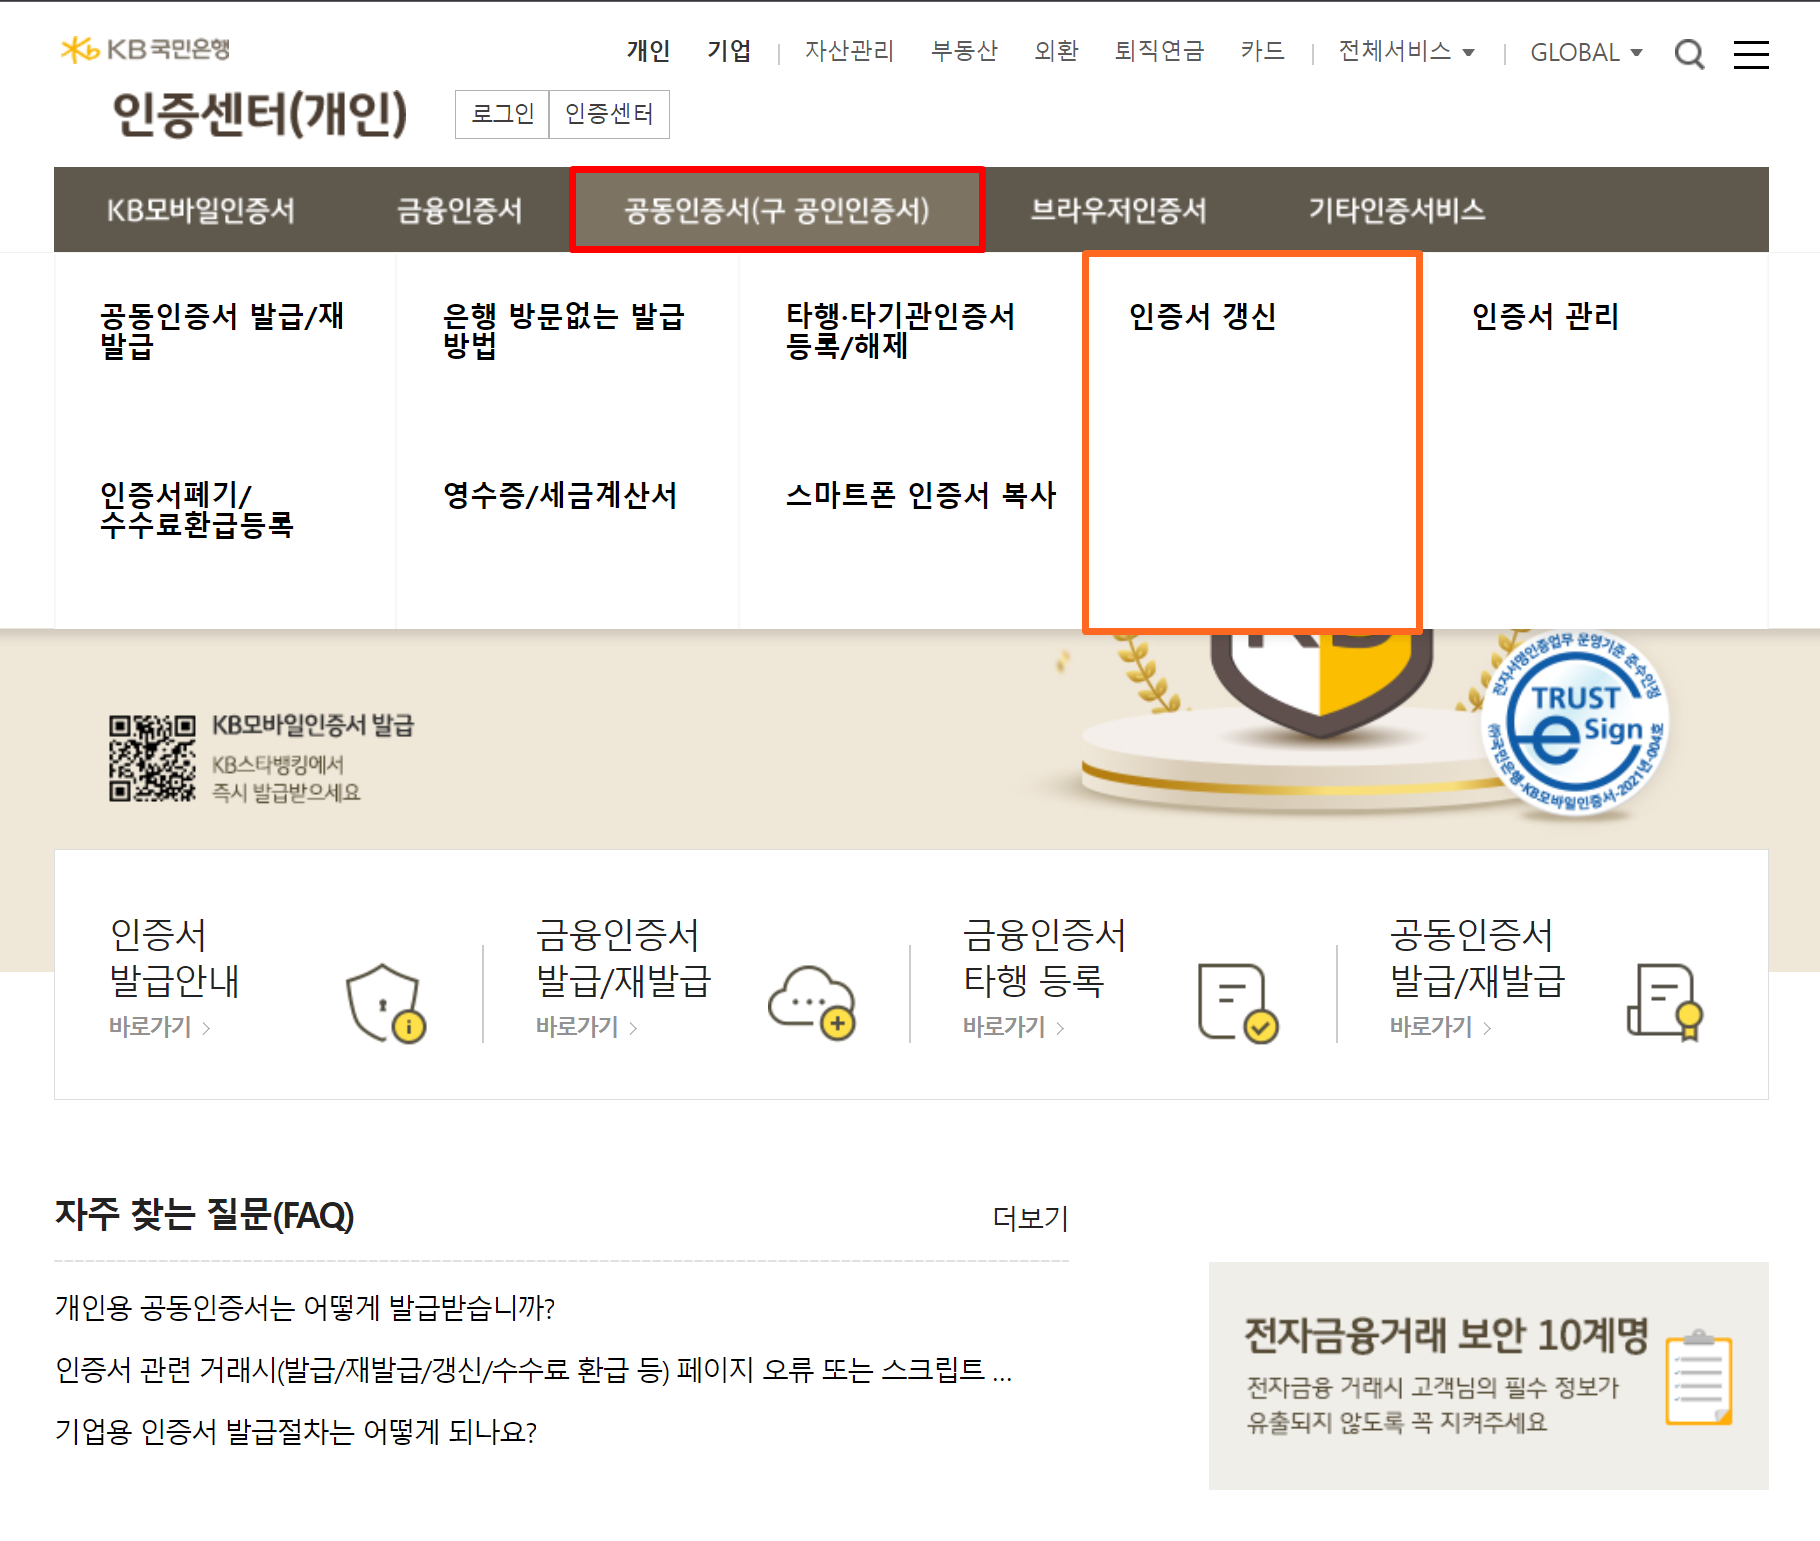Click the 인증센터(개인) page heading
The image size is (1820, 1541).
click(260, 114)
